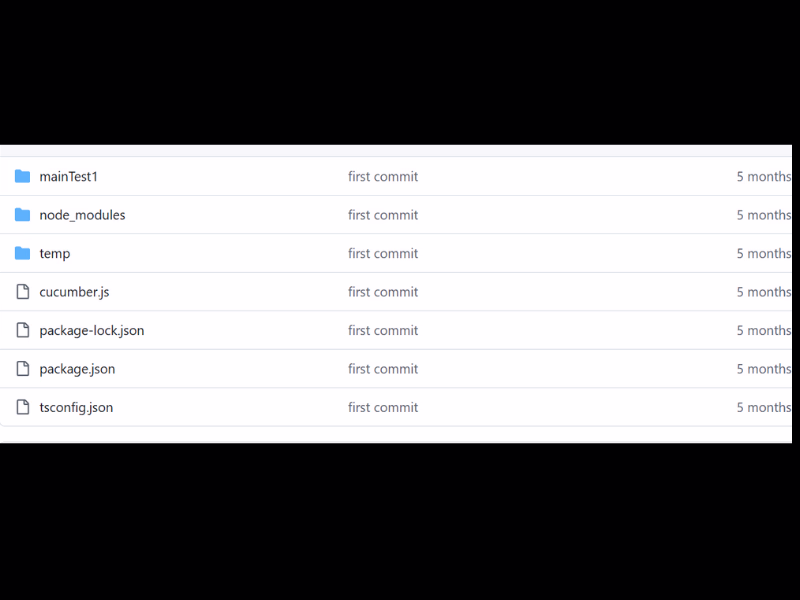Click the node_modules folder icon
The height and width of the screenshot is (600, 800).
point(22,215)
